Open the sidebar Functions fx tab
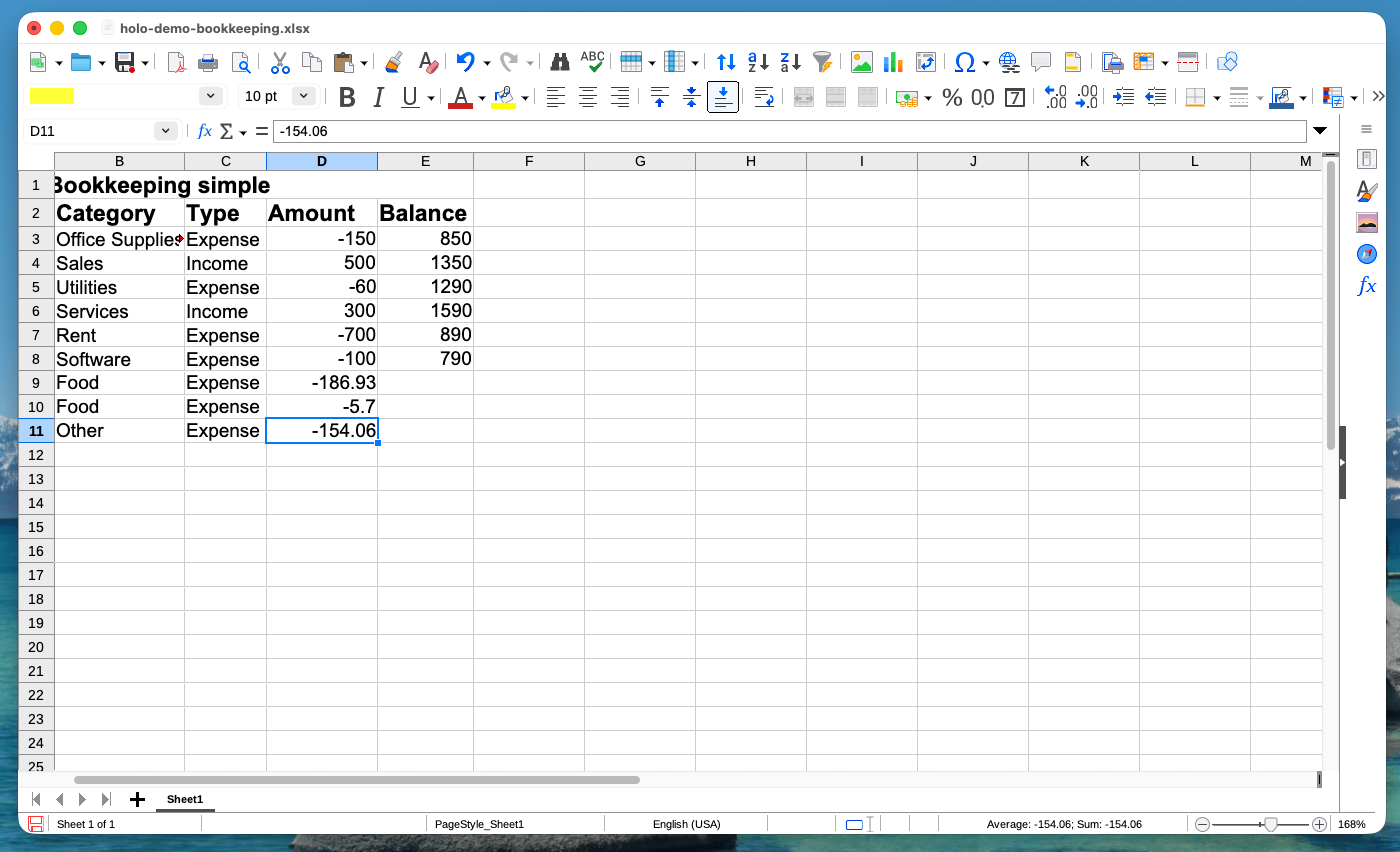Screen dimensions: 1400x852 tap(1367, 286)
